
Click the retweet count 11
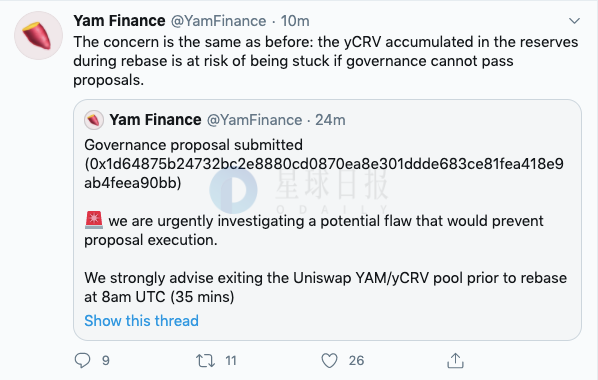231,361
